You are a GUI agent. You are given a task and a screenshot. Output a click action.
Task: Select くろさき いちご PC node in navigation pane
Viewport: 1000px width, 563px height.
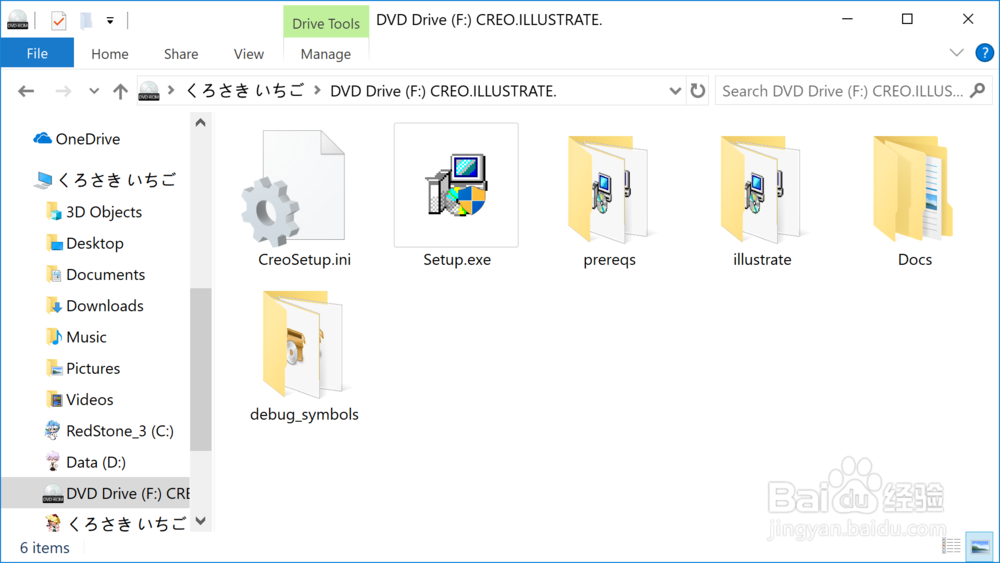(105, 180)
